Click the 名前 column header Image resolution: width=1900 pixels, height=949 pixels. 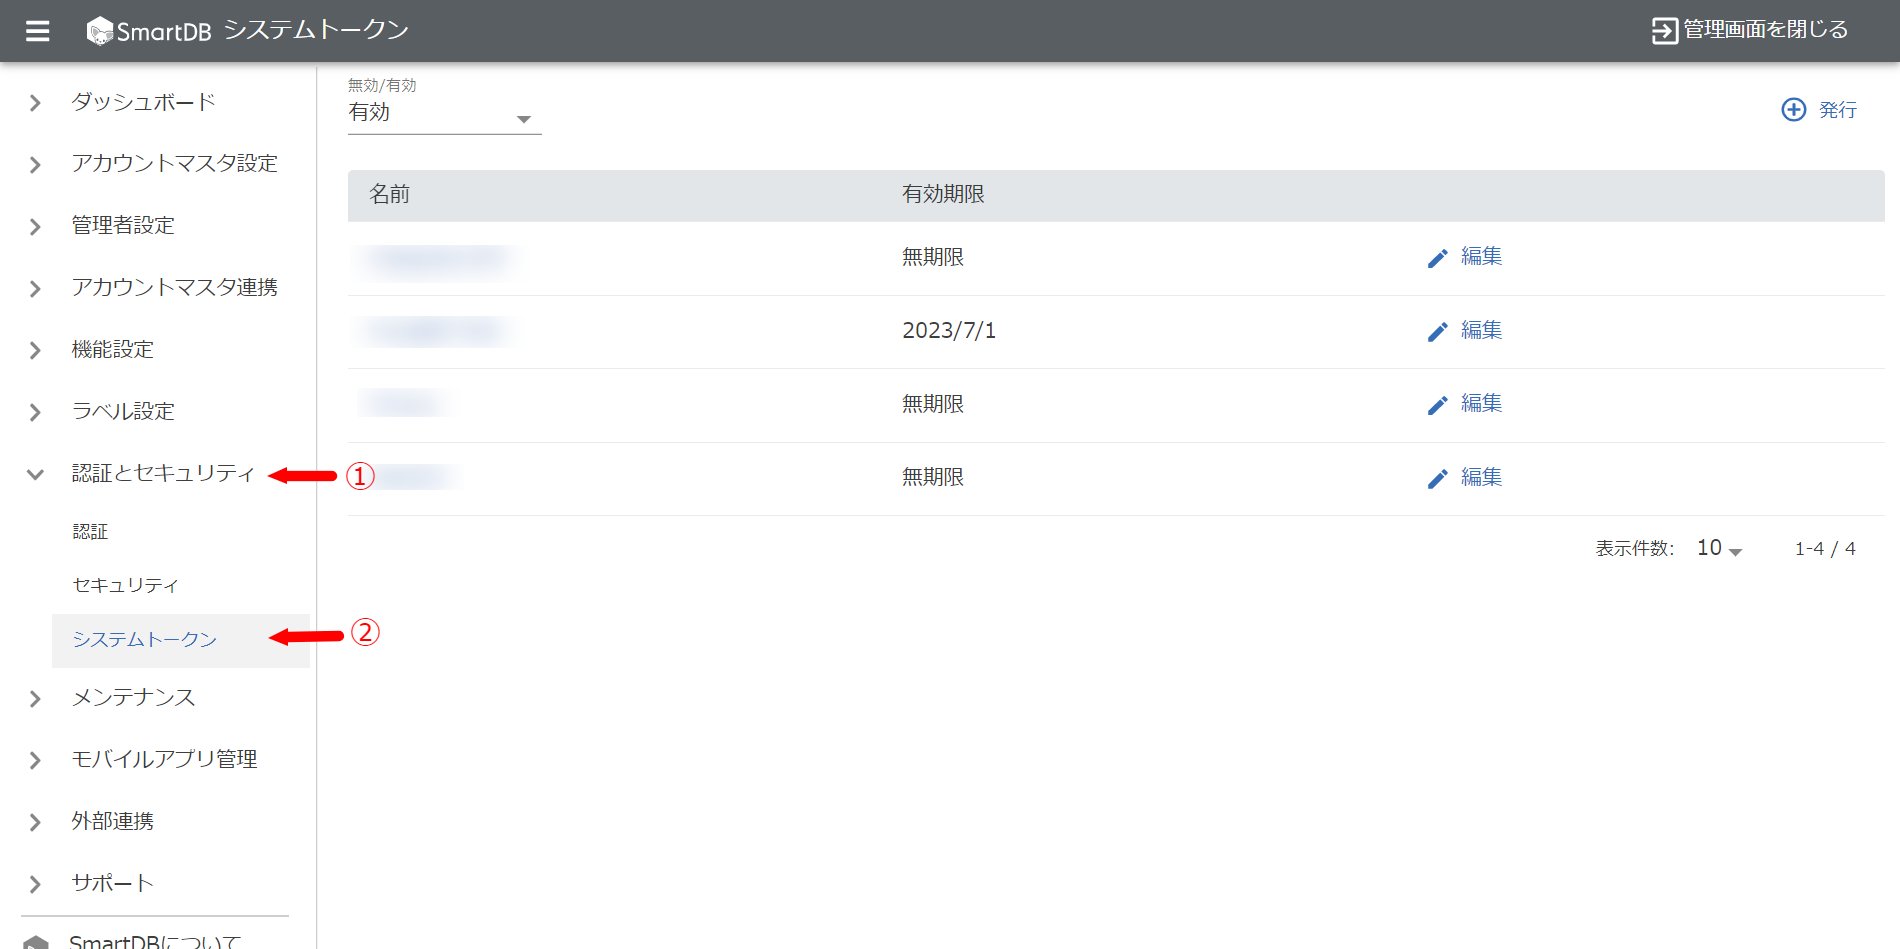pos(390,194)
